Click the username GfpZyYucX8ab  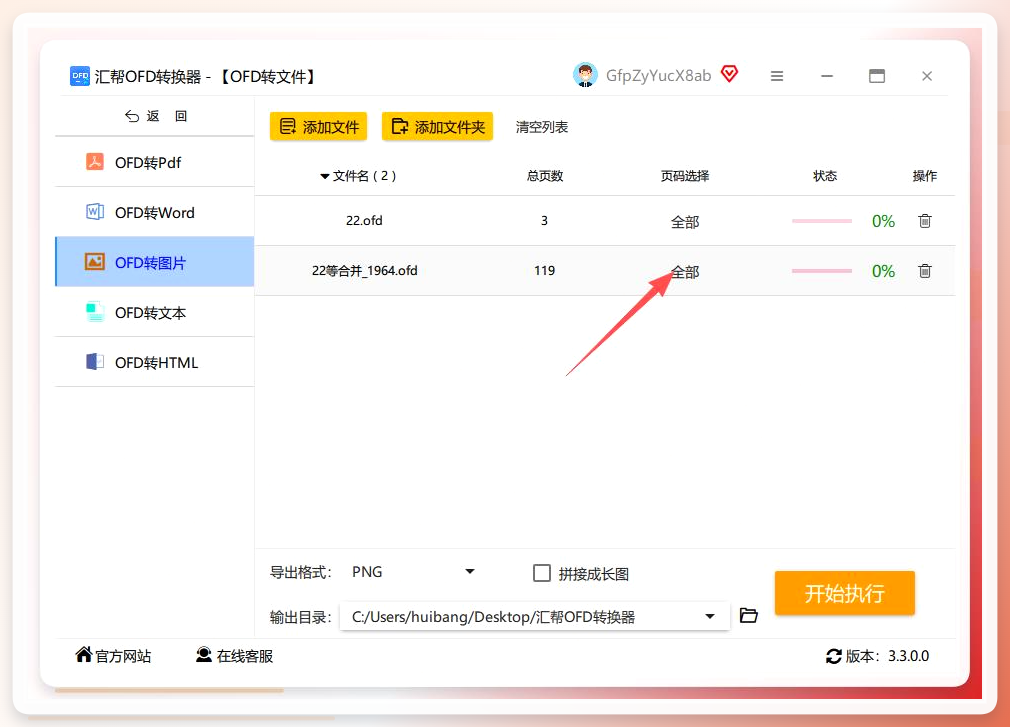pos(658,76)
